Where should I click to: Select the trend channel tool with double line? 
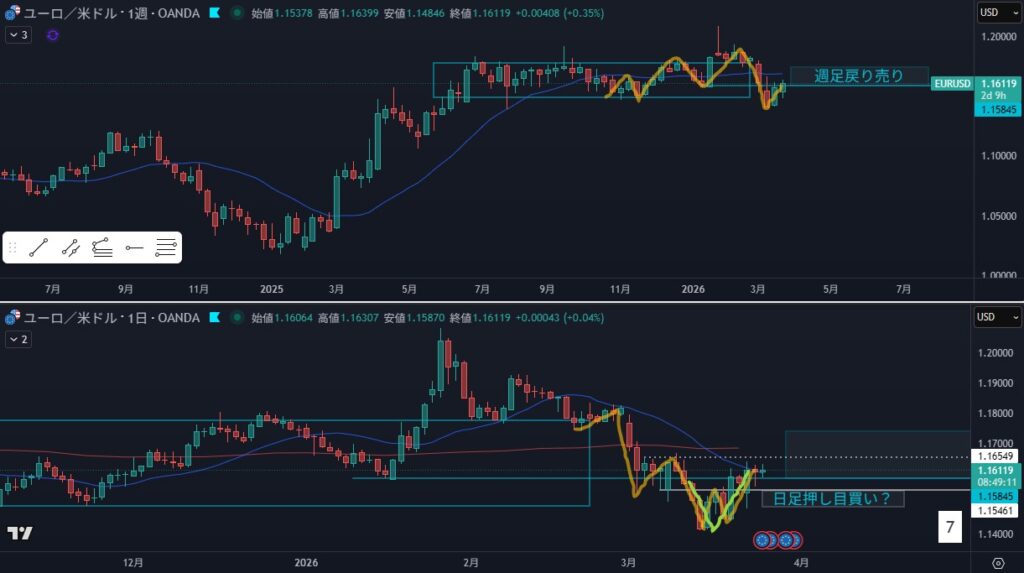(70, 248)
